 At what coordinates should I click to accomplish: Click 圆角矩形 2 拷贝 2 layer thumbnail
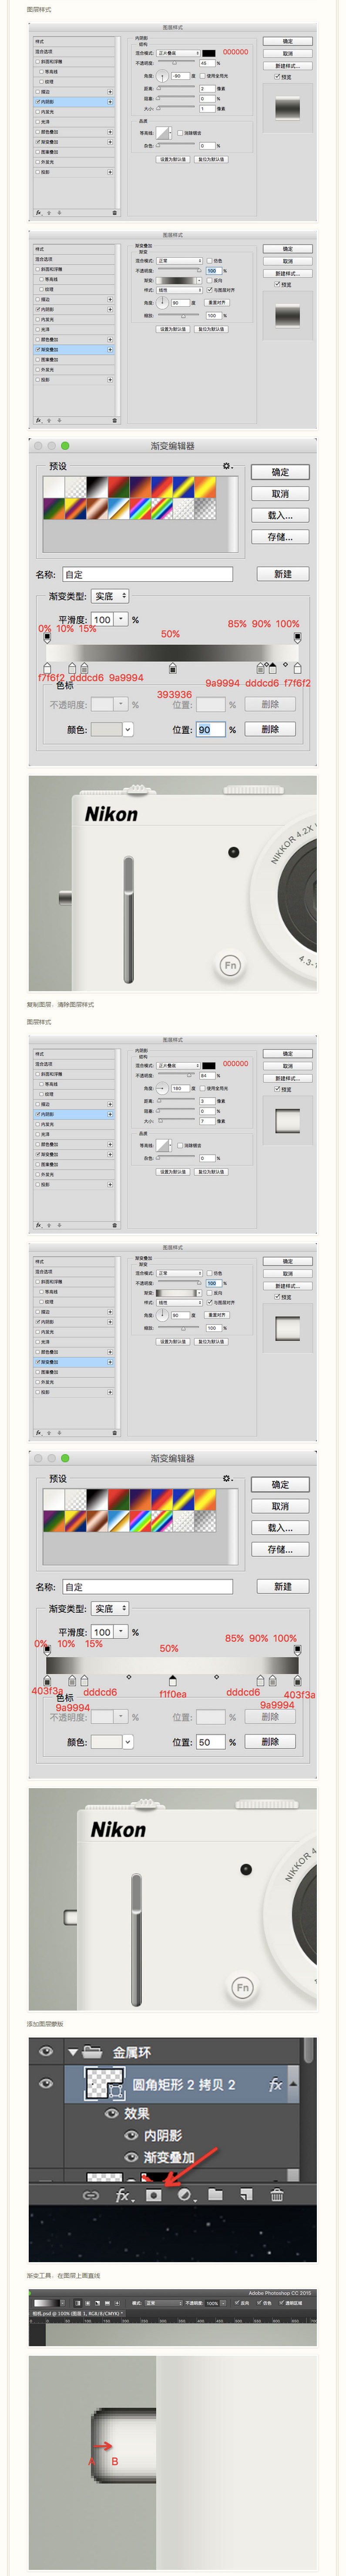(105, 2084)
